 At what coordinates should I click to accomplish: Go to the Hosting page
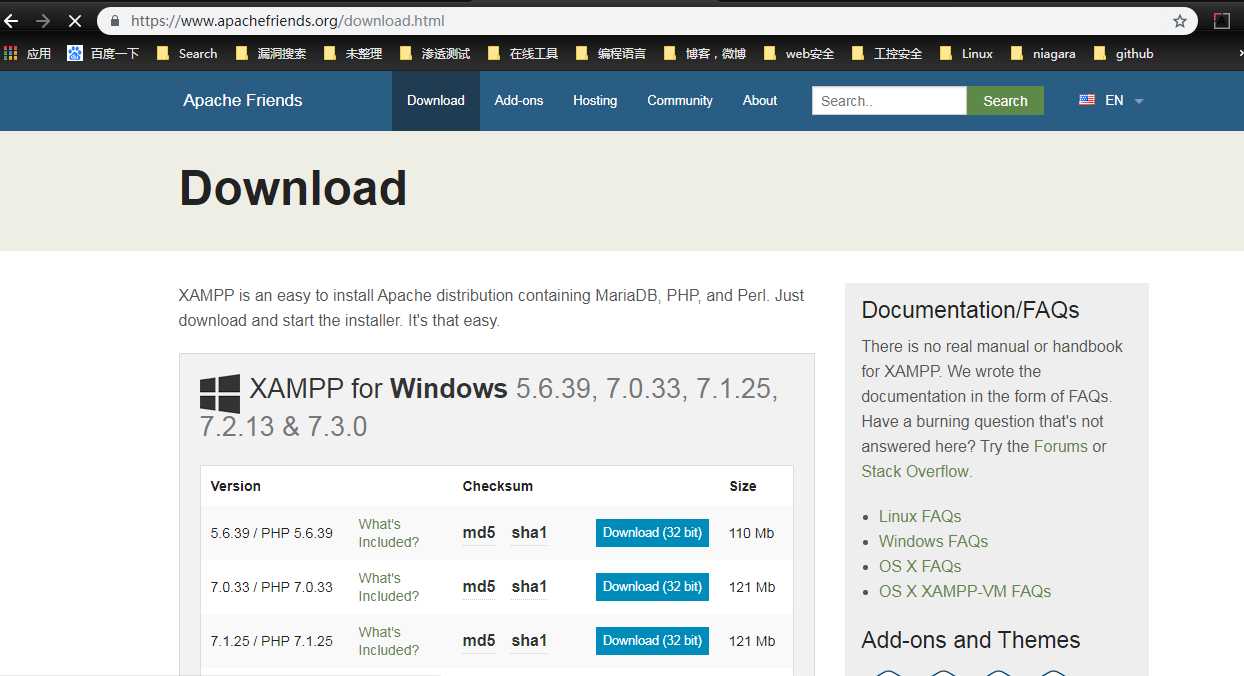(x=595, y=100)
